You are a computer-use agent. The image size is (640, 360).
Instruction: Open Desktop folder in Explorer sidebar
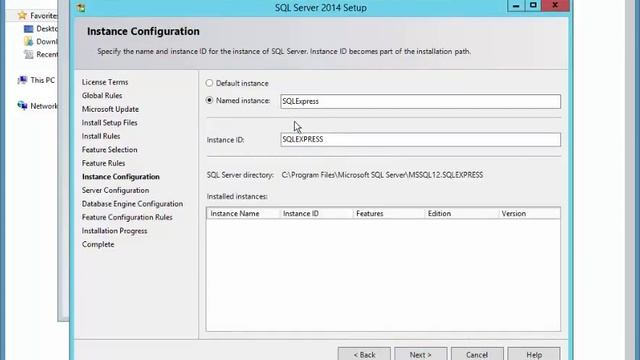[47, 29]
